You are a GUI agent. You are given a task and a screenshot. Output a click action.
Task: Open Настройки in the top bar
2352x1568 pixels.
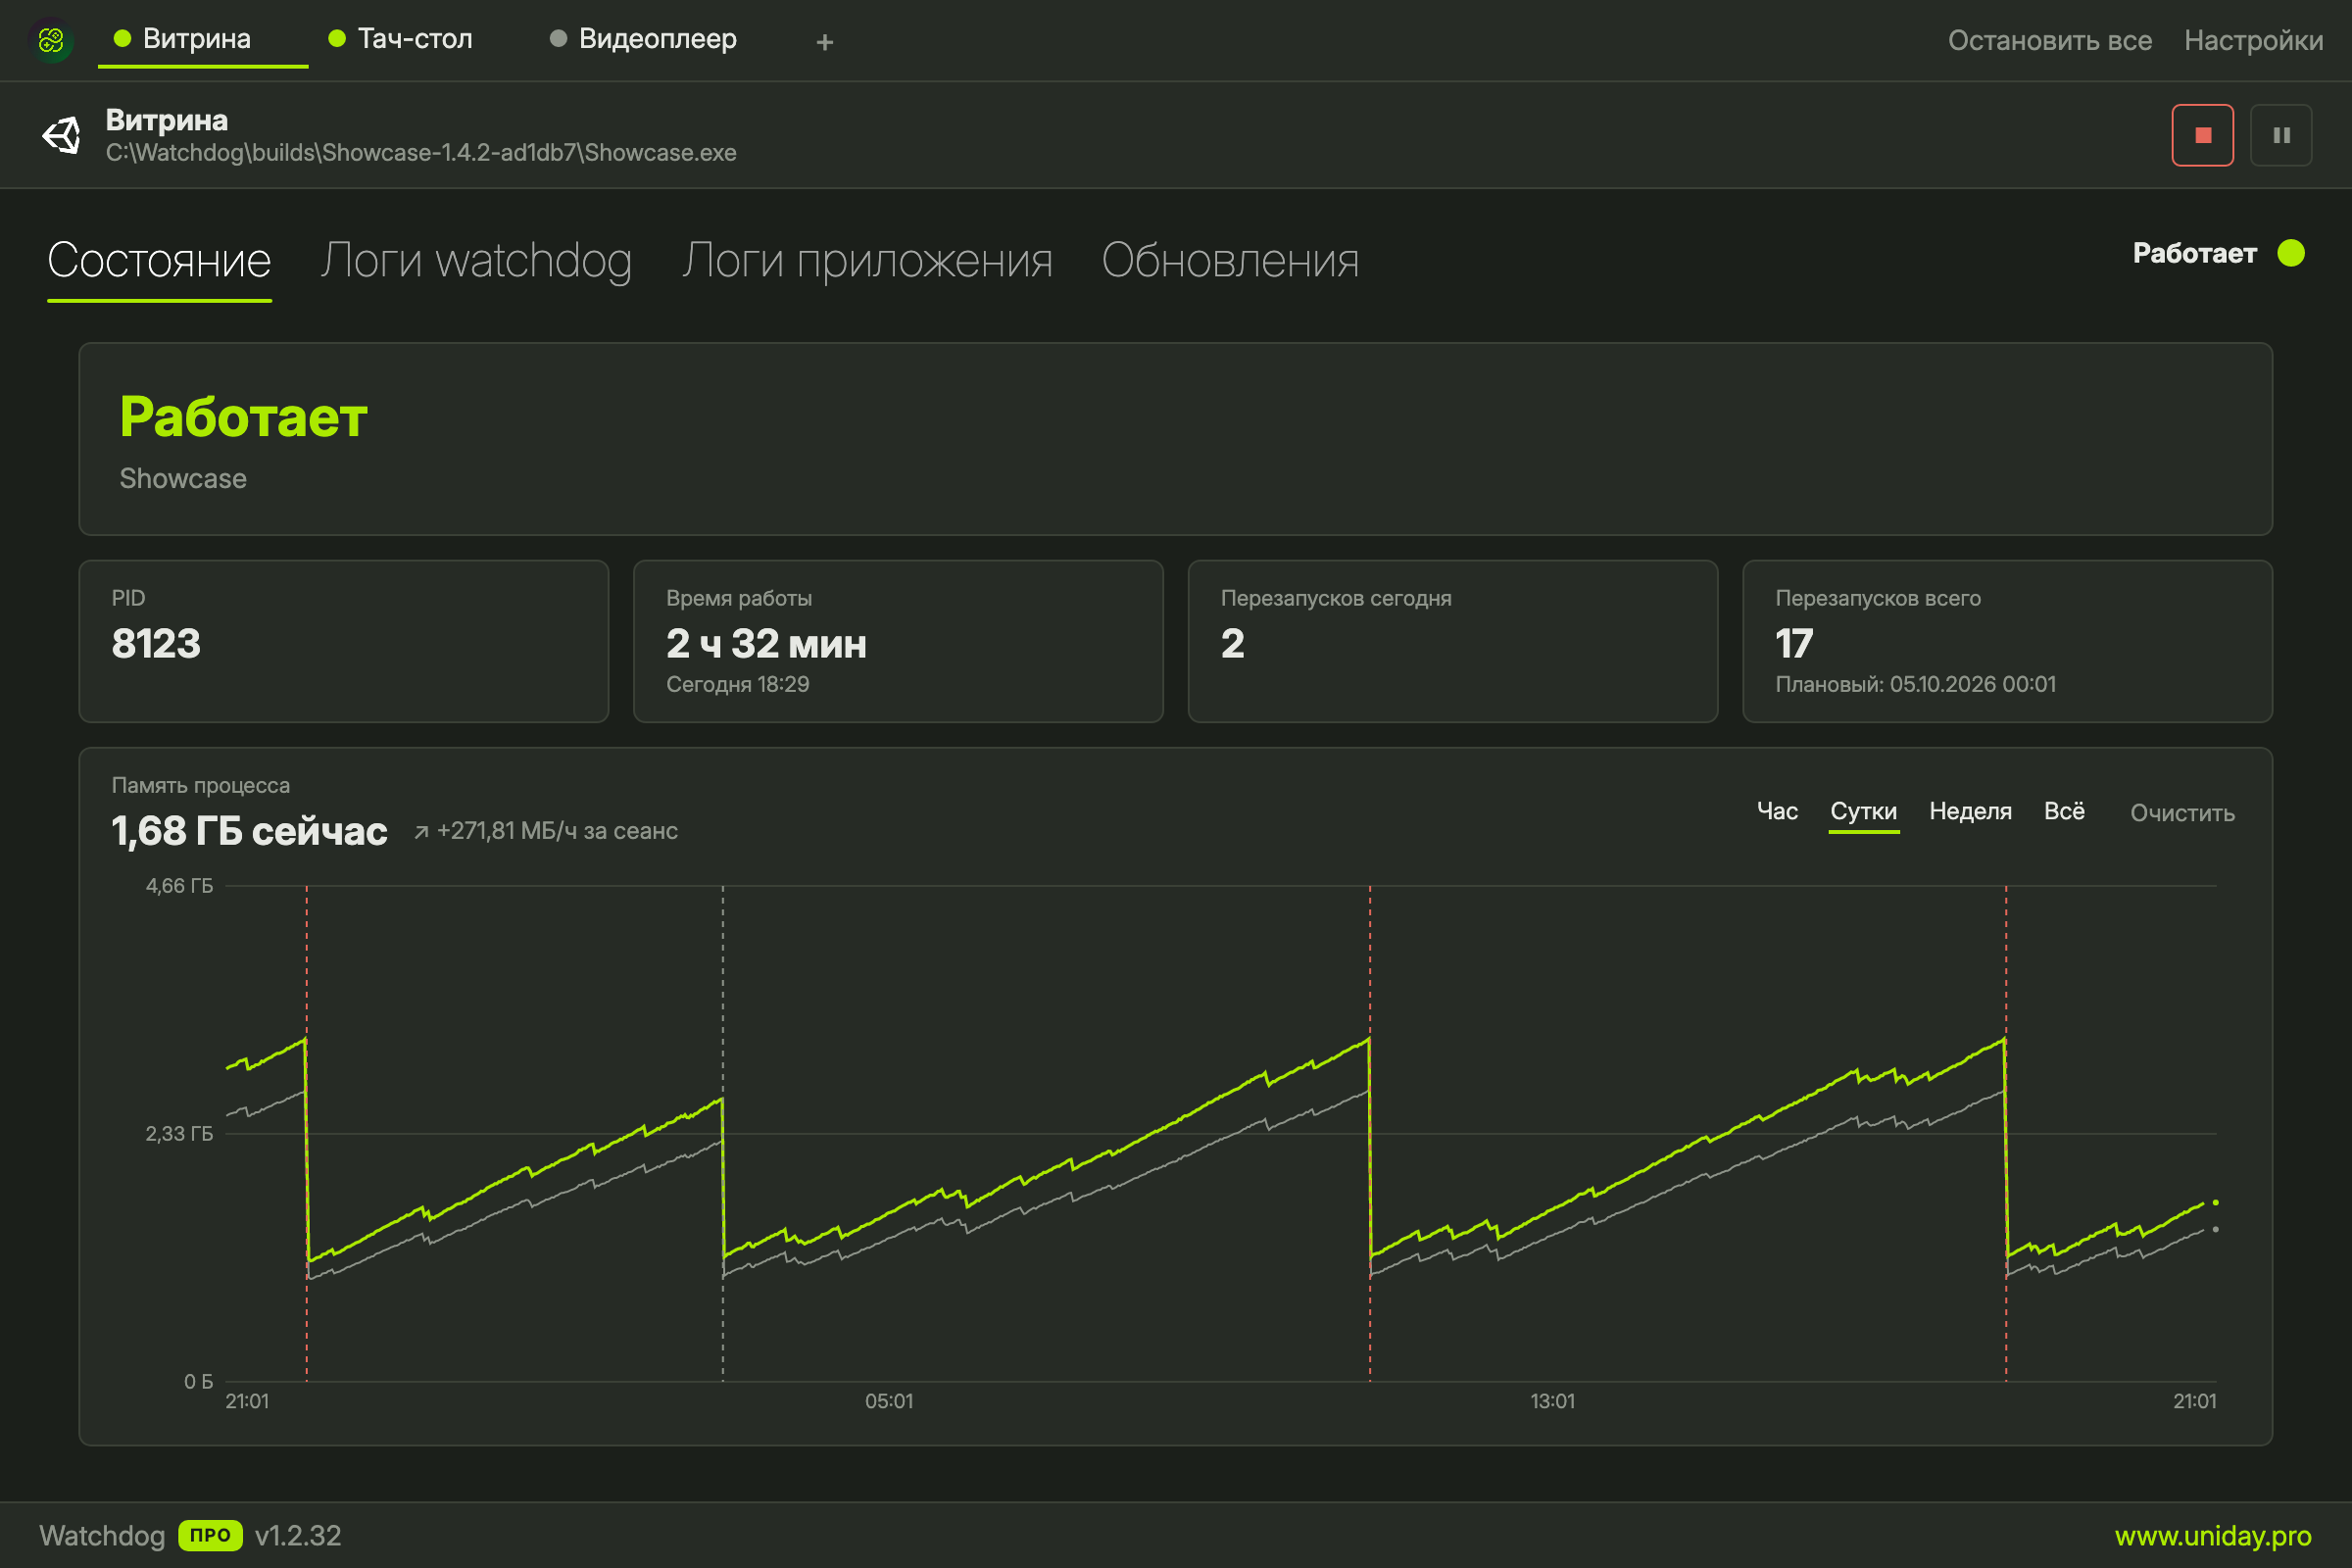pos(2253,40)
